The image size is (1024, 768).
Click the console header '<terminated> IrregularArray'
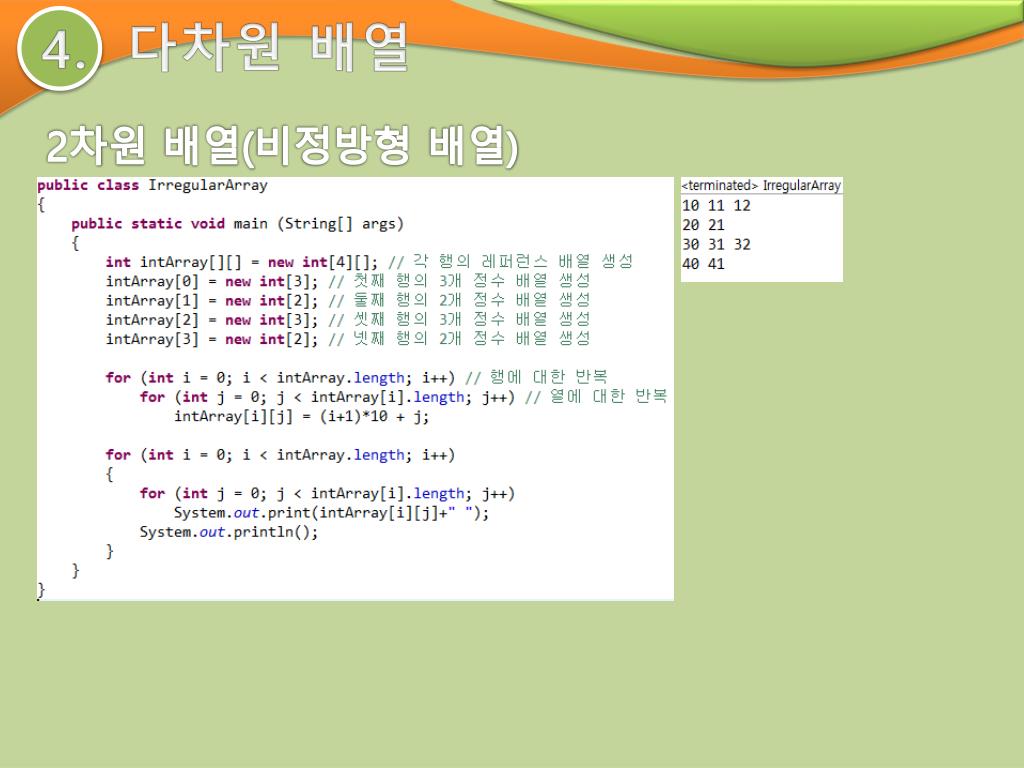click(x=761, y=185)
